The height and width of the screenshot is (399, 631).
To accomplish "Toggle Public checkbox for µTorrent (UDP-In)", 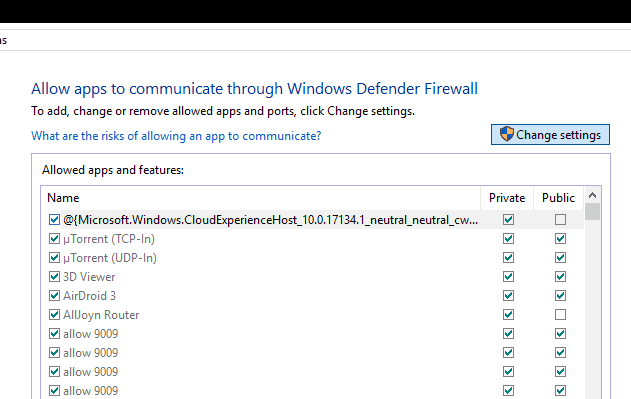I will click(x=560, y=257).
